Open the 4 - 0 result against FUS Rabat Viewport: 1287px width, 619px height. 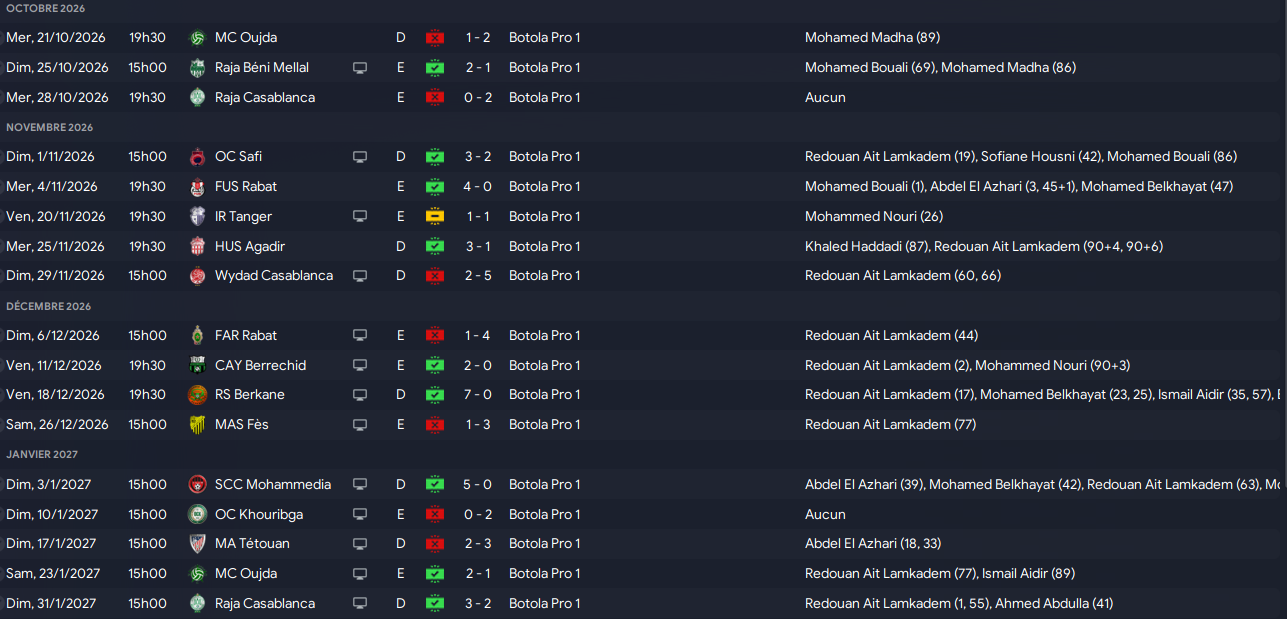tap(478, 187)
